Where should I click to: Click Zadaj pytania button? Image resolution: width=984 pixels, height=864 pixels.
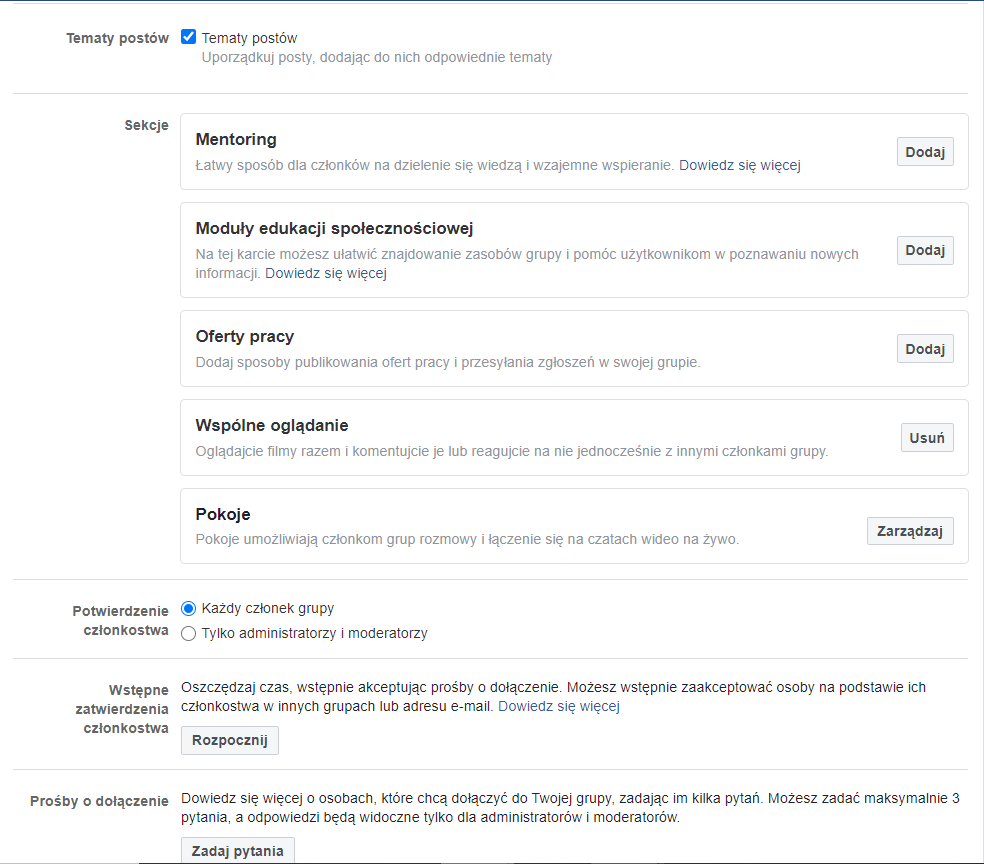coord(237,851)
